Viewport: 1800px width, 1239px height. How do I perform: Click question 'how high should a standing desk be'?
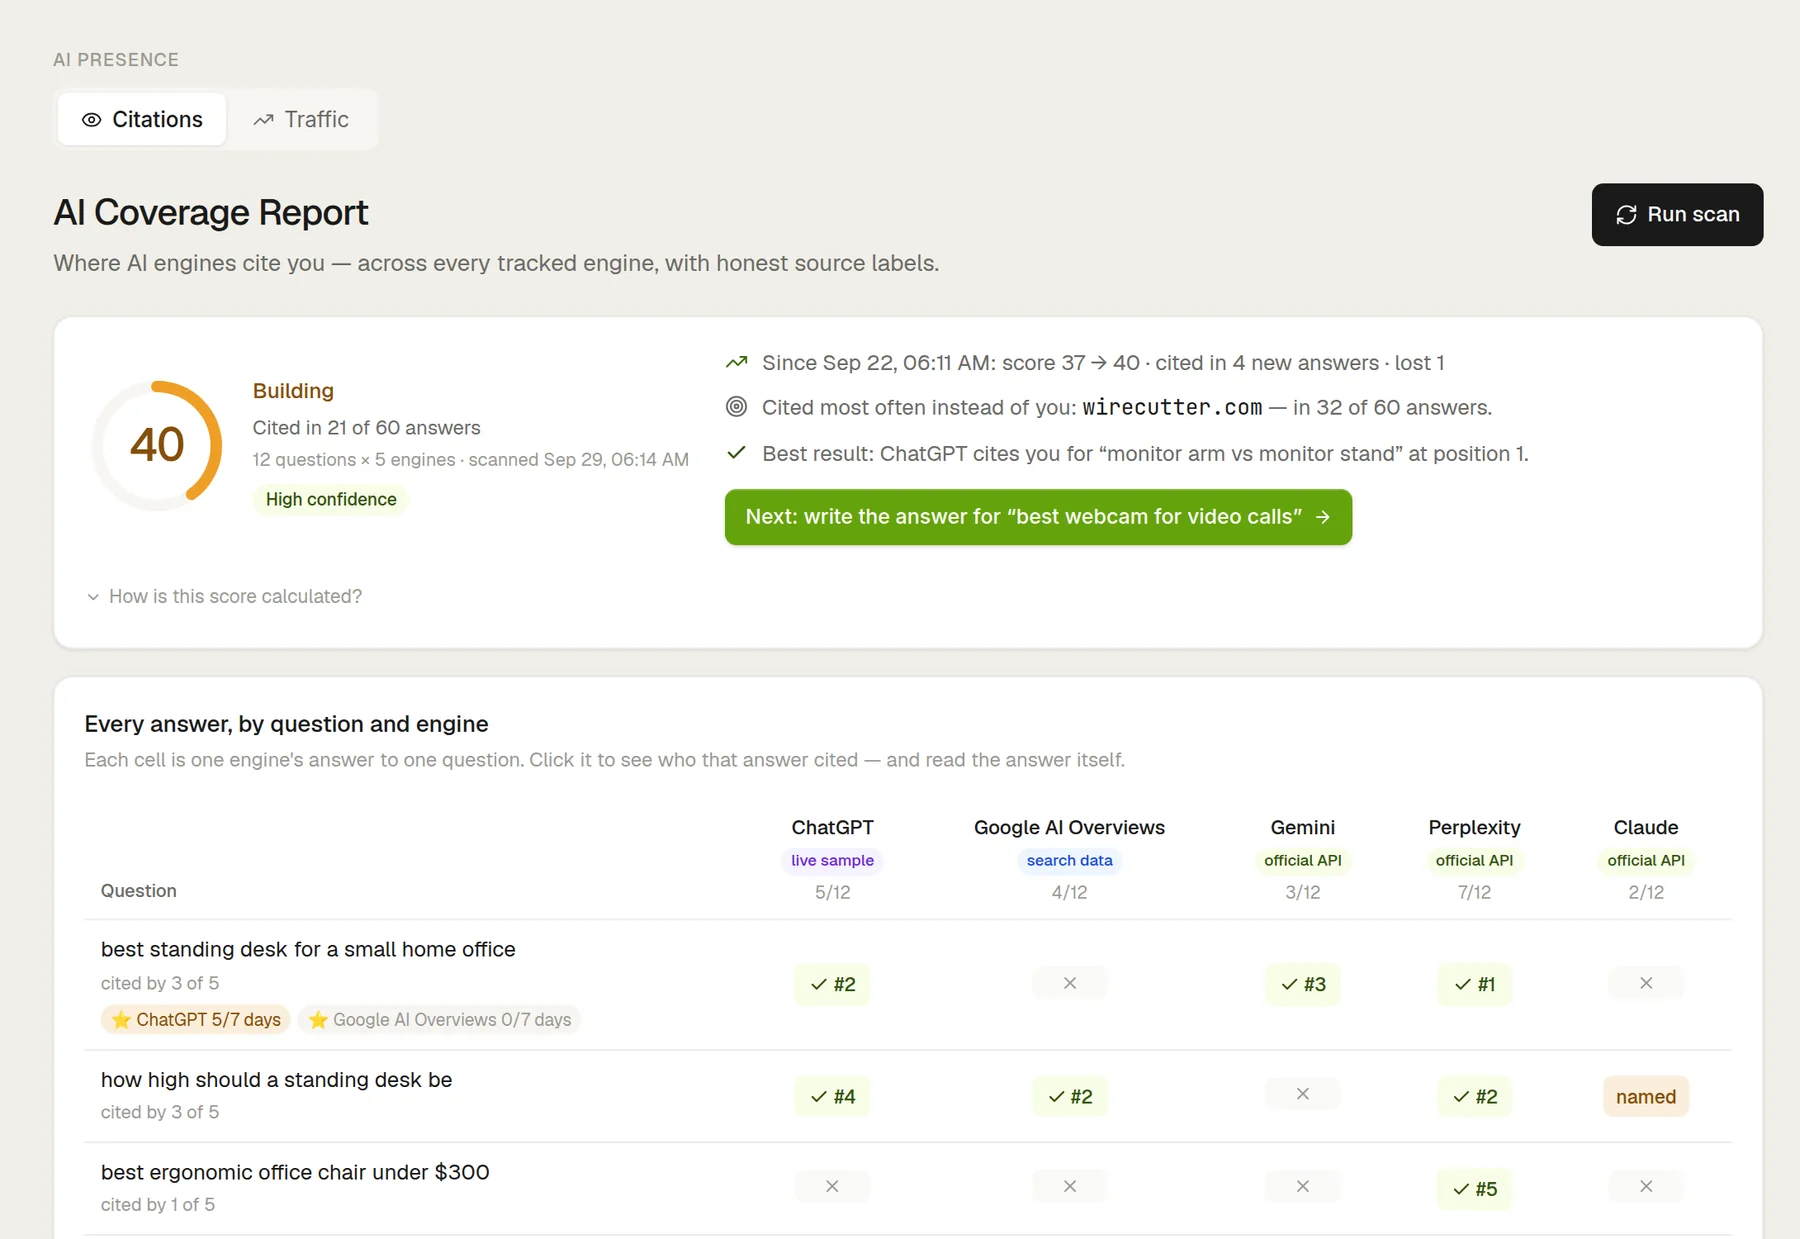point(276,1080)
